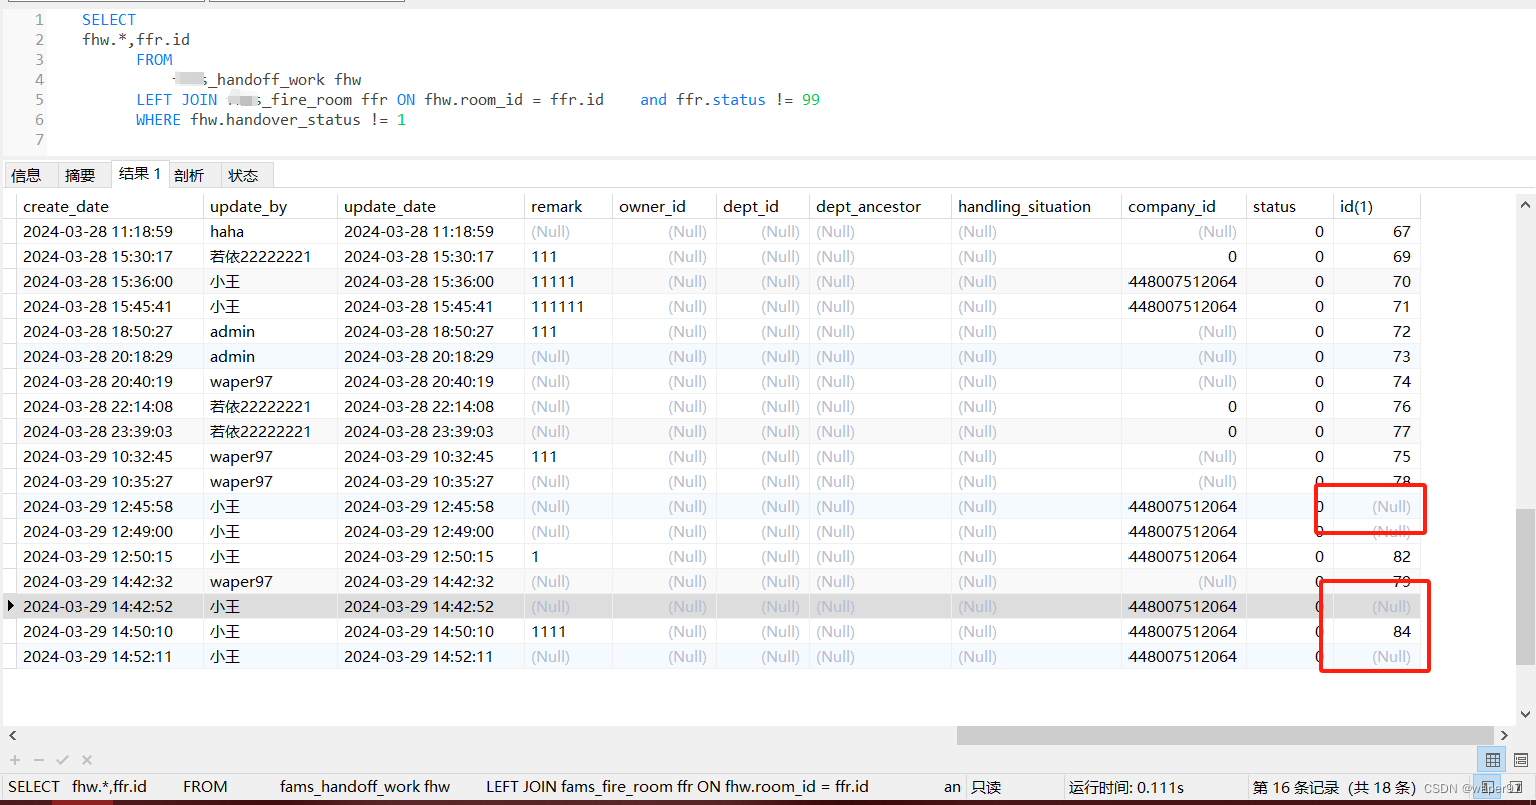Click the apply changes checkmark icon
The height and width of the screenshot is (805, 1536).
tap(62, 760)
